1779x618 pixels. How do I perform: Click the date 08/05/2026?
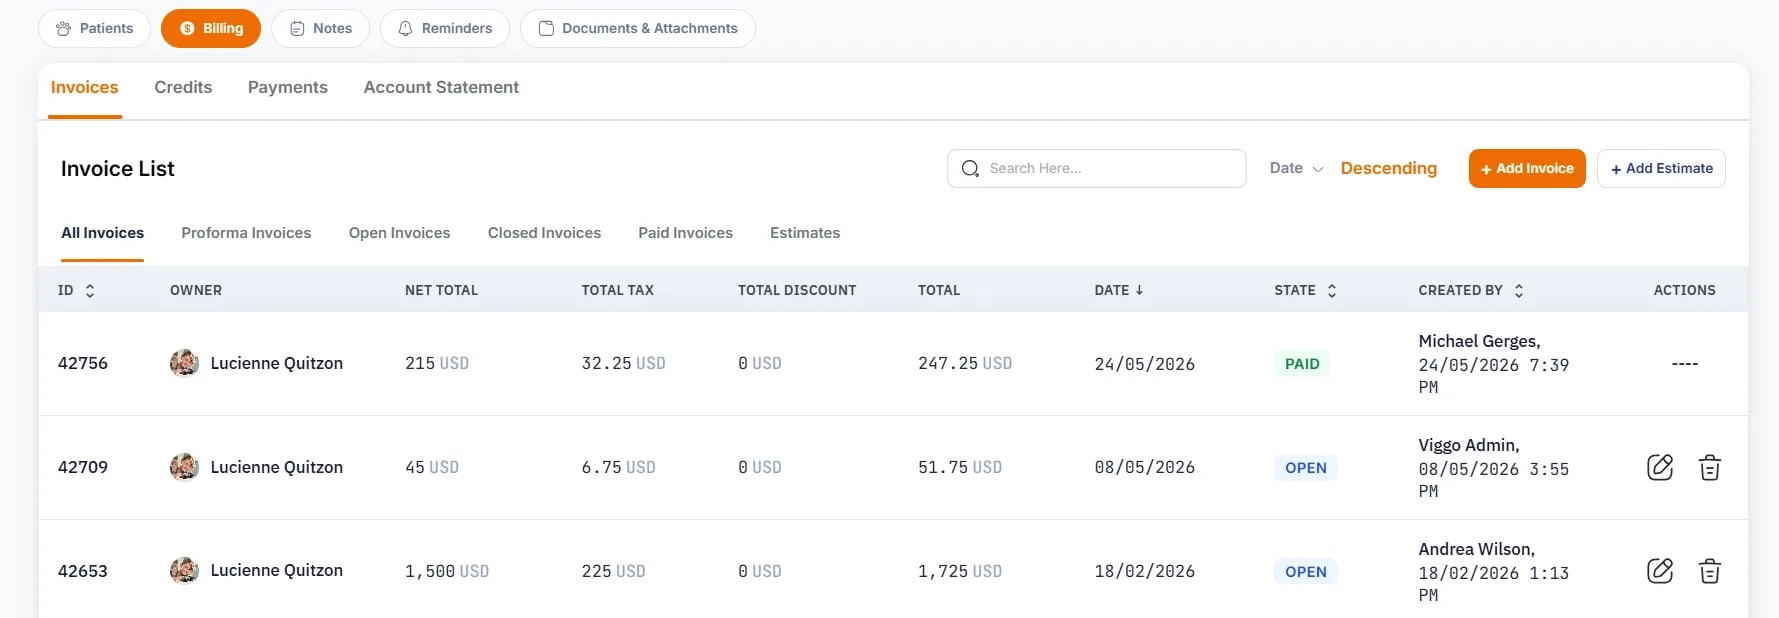[x=1144, y=467]
